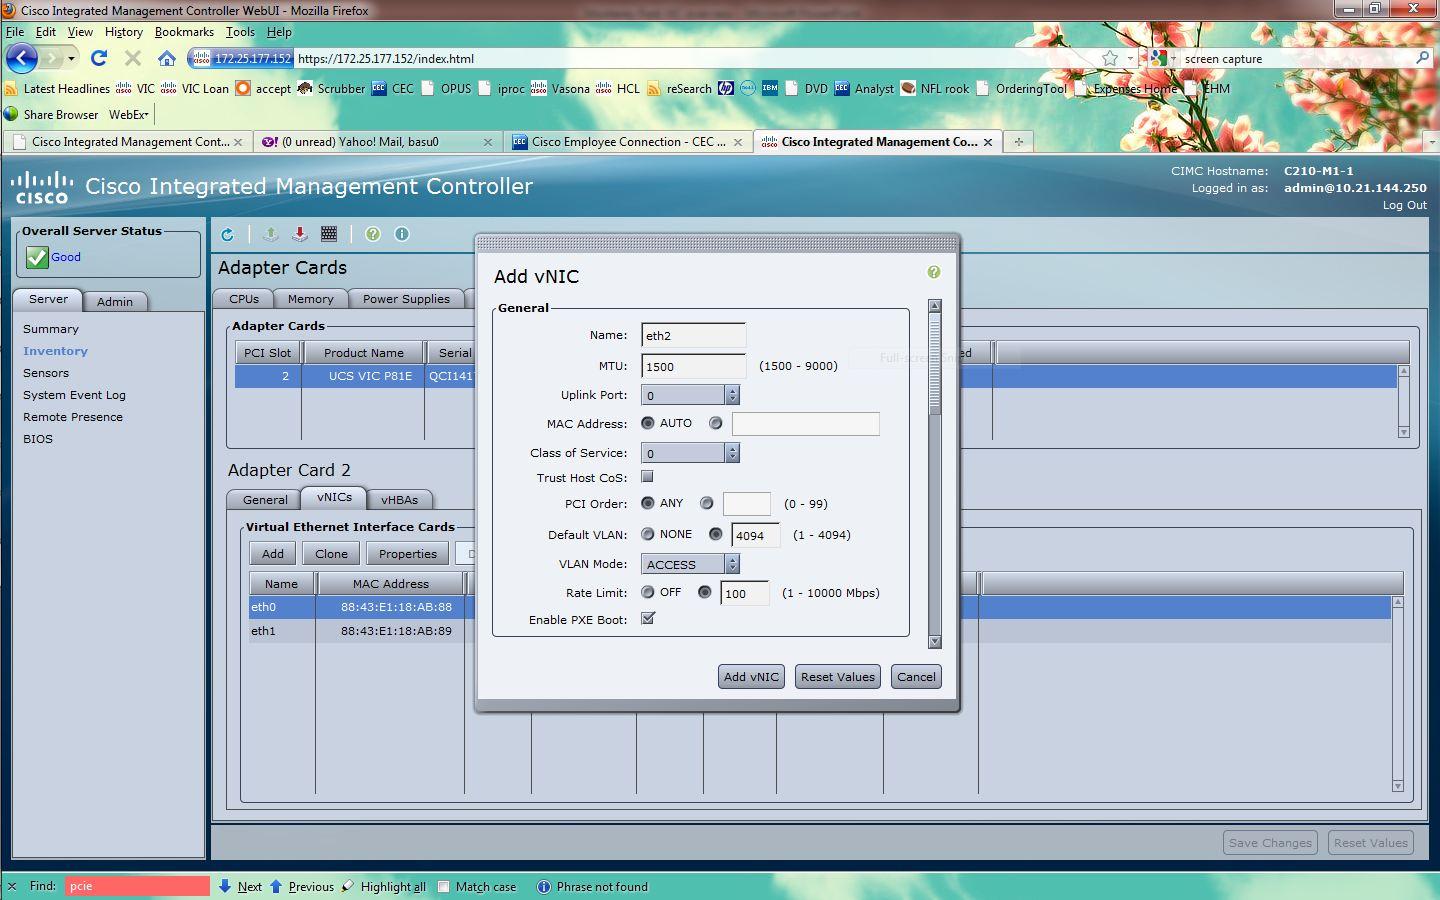Viewport: 1440px width, 900px height.
Task: Open the list all tabs dropdown
Action: 1430,142
